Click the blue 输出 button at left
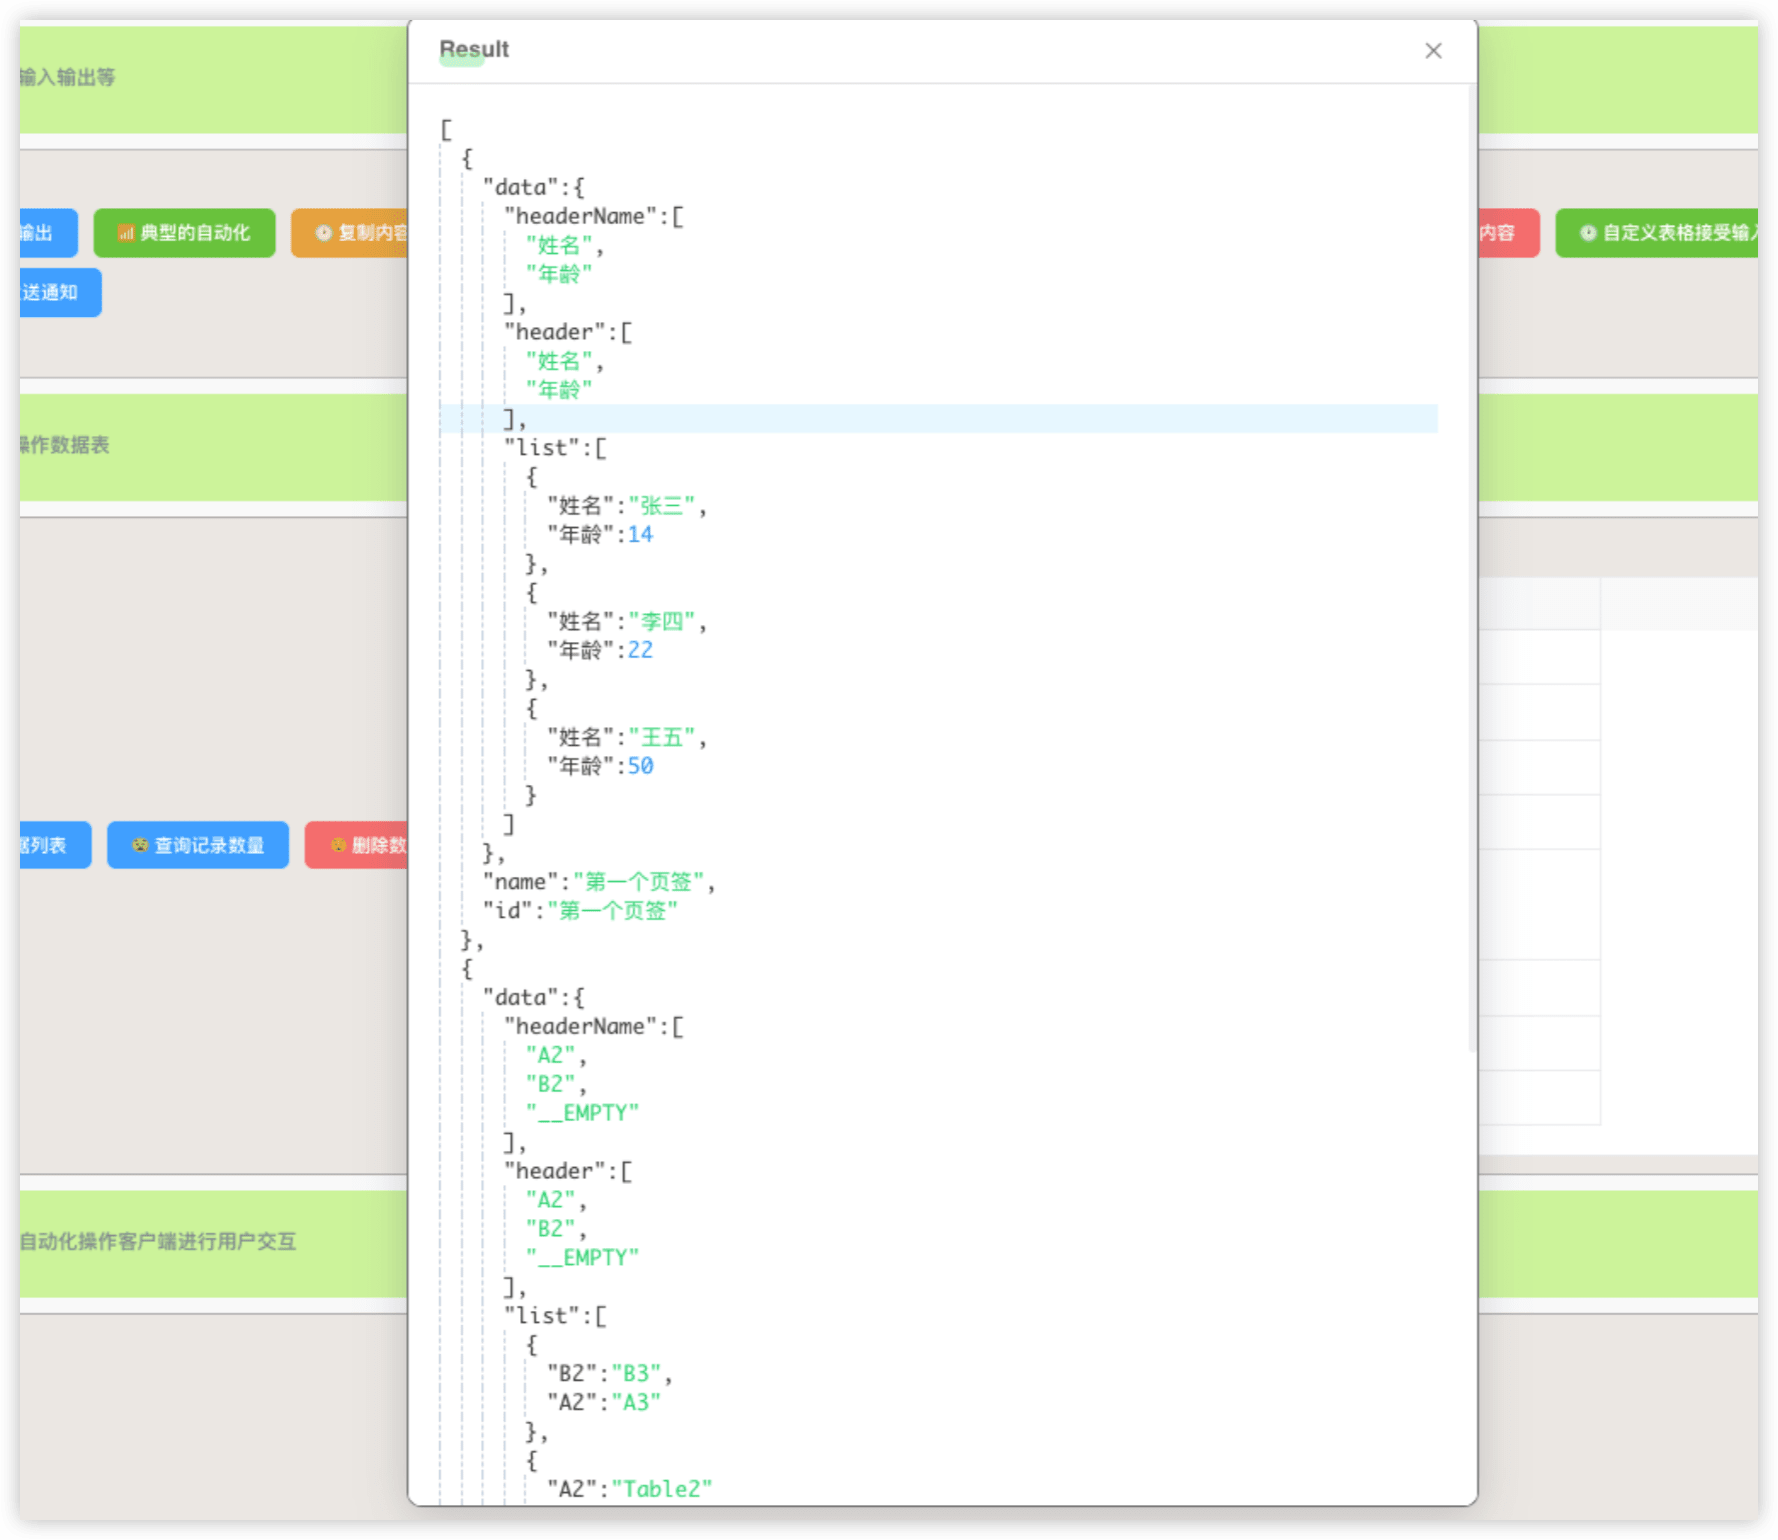1778x1540 pixels. (x=46, y=233)
